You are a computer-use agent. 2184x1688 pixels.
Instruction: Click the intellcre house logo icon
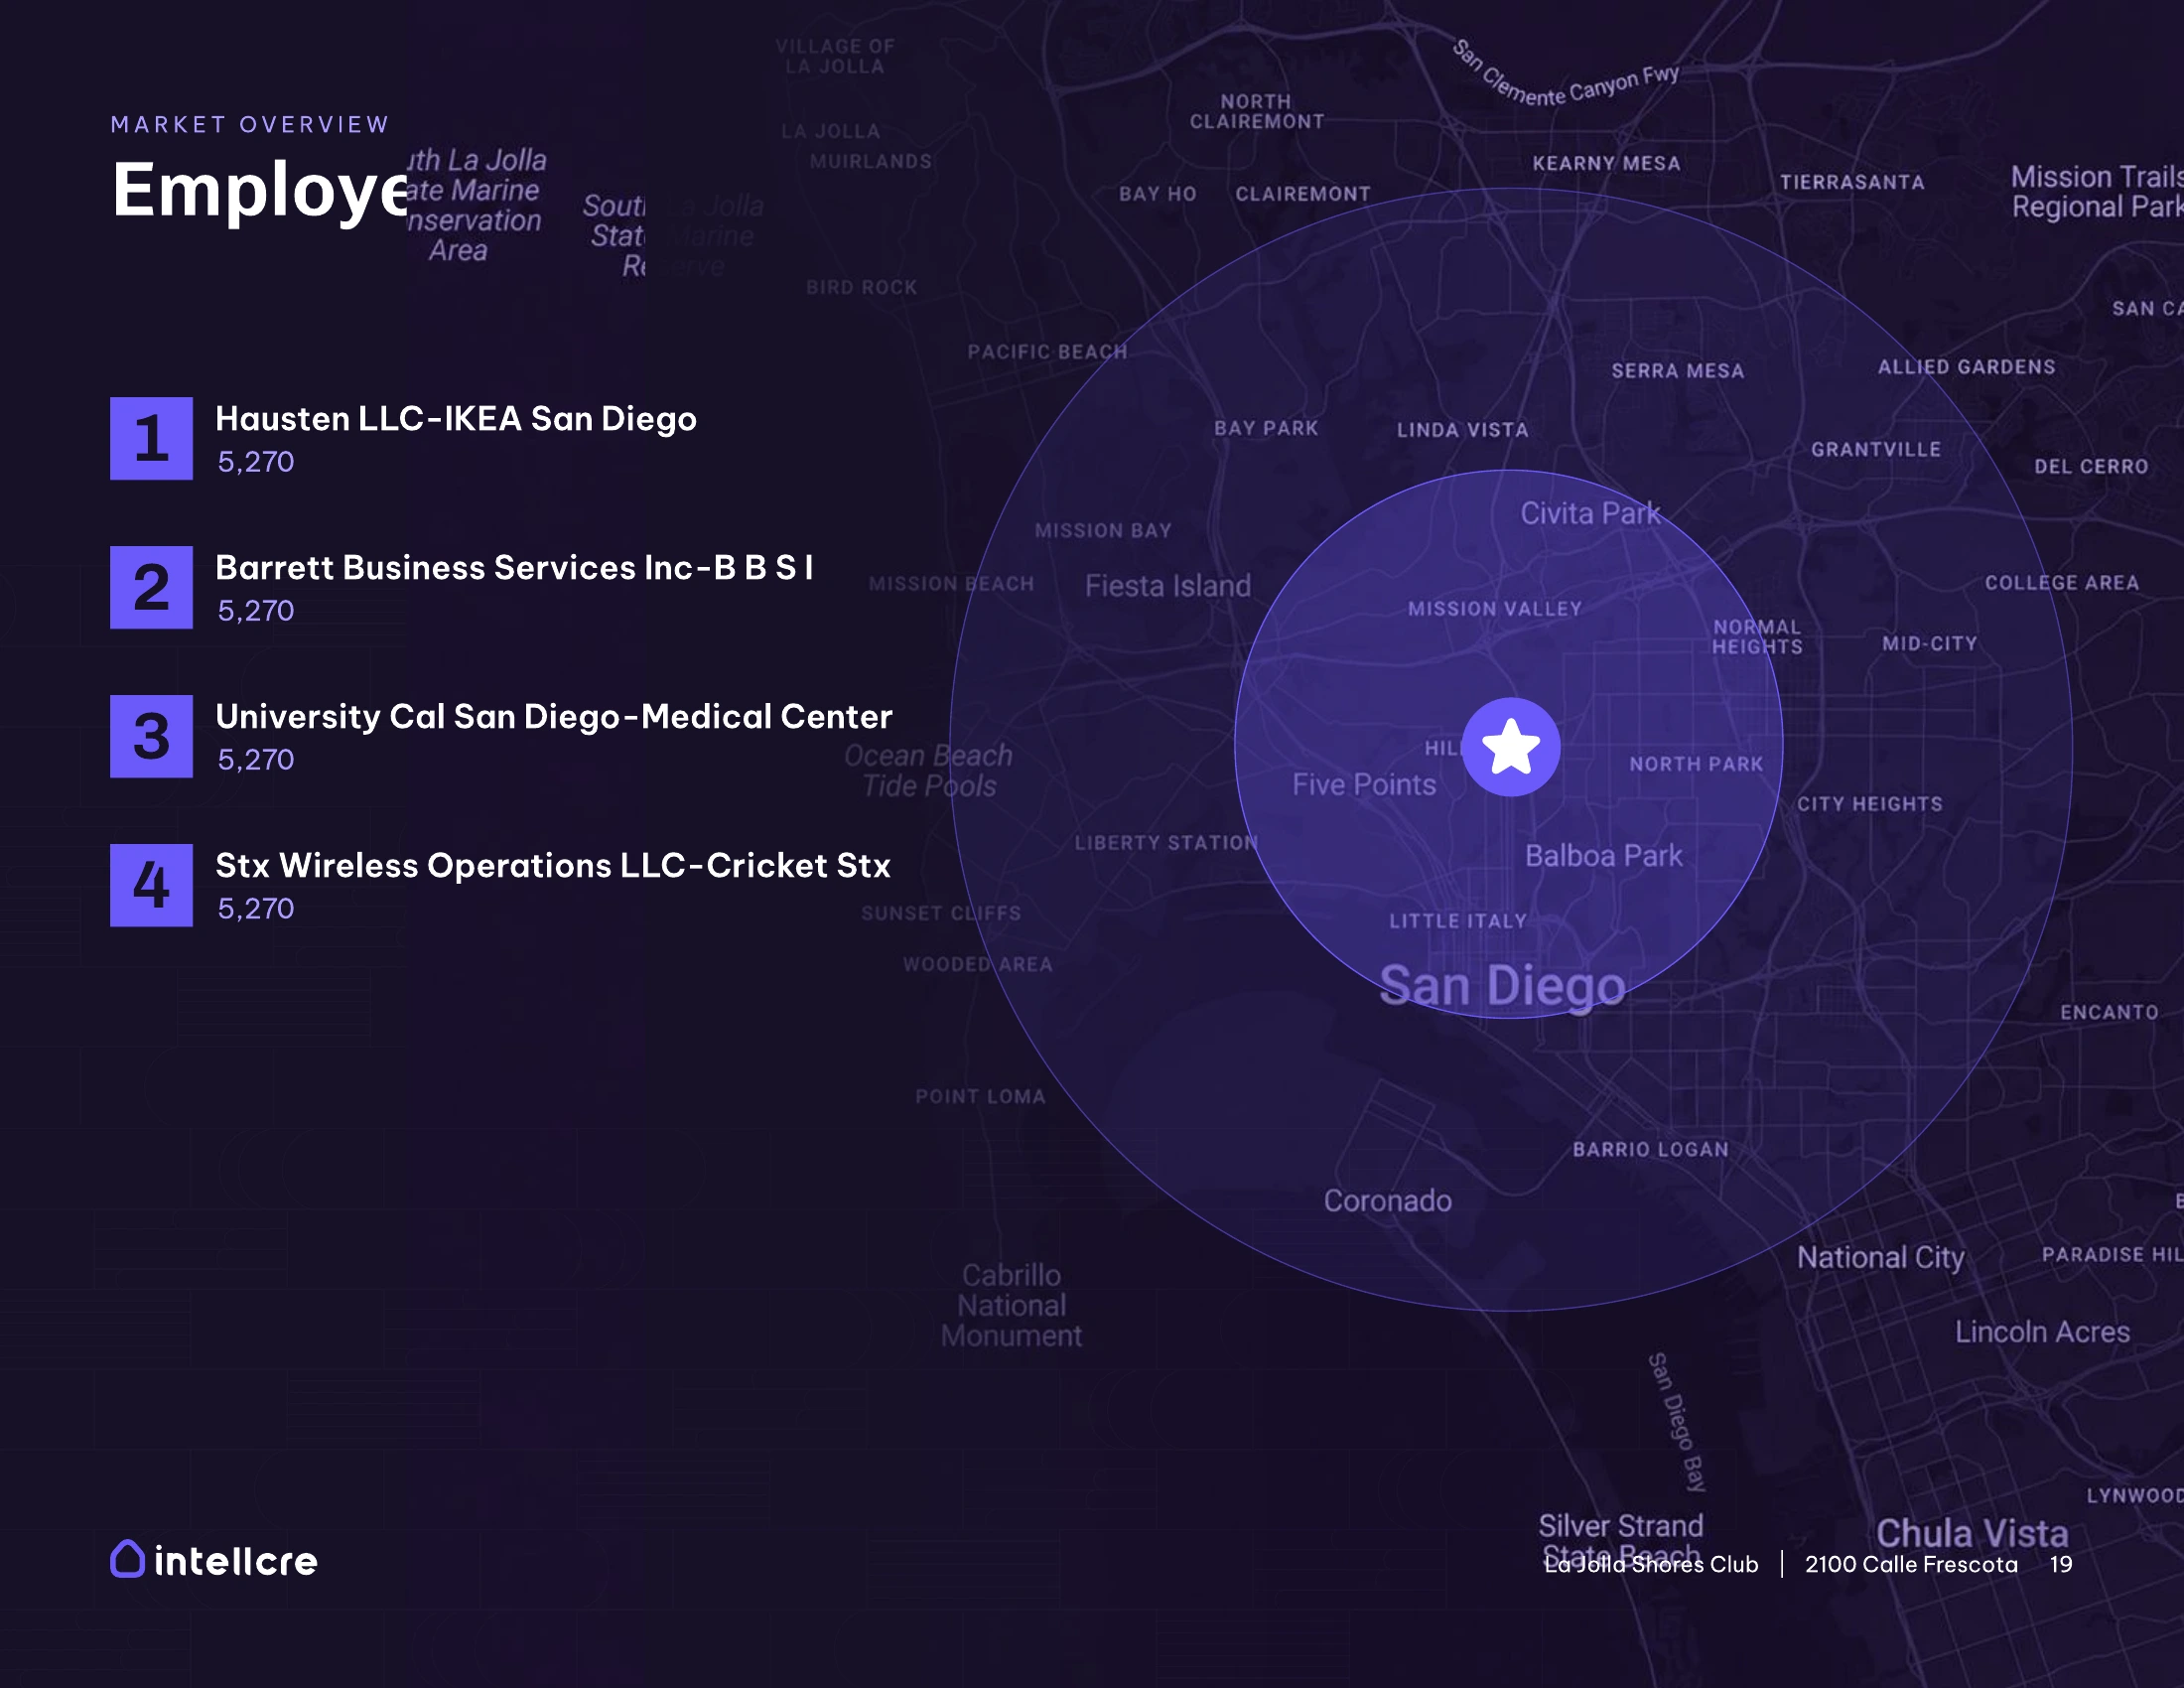(x=128, y=1559)
